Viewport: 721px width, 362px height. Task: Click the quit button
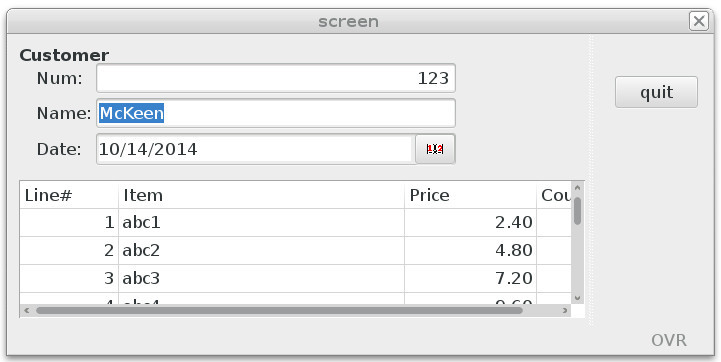coord(656,92)
